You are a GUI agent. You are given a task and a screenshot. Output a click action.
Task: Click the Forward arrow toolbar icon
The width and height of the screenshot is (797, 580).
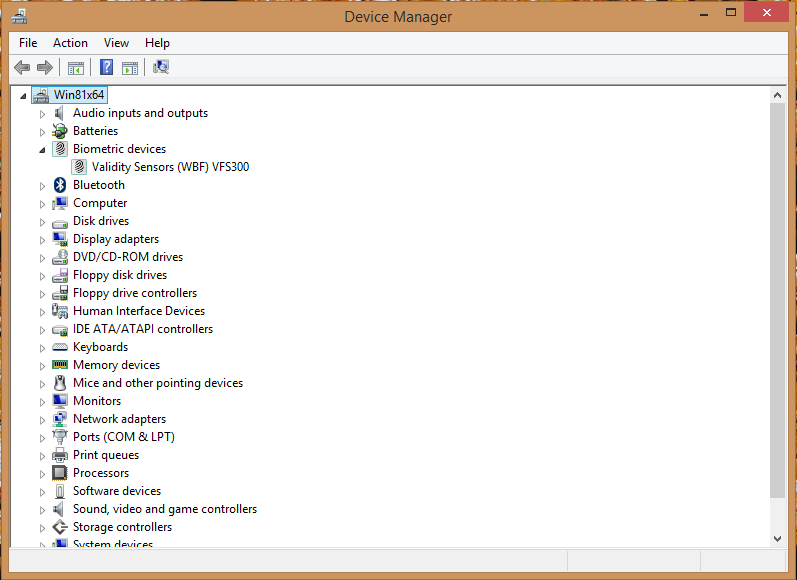(x=45, y=67)
